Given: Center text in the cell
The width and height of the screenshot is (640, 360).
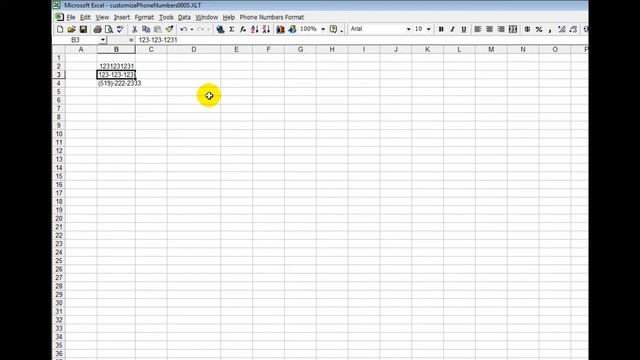Looking at the screenshot, I should tap(489, 29).
